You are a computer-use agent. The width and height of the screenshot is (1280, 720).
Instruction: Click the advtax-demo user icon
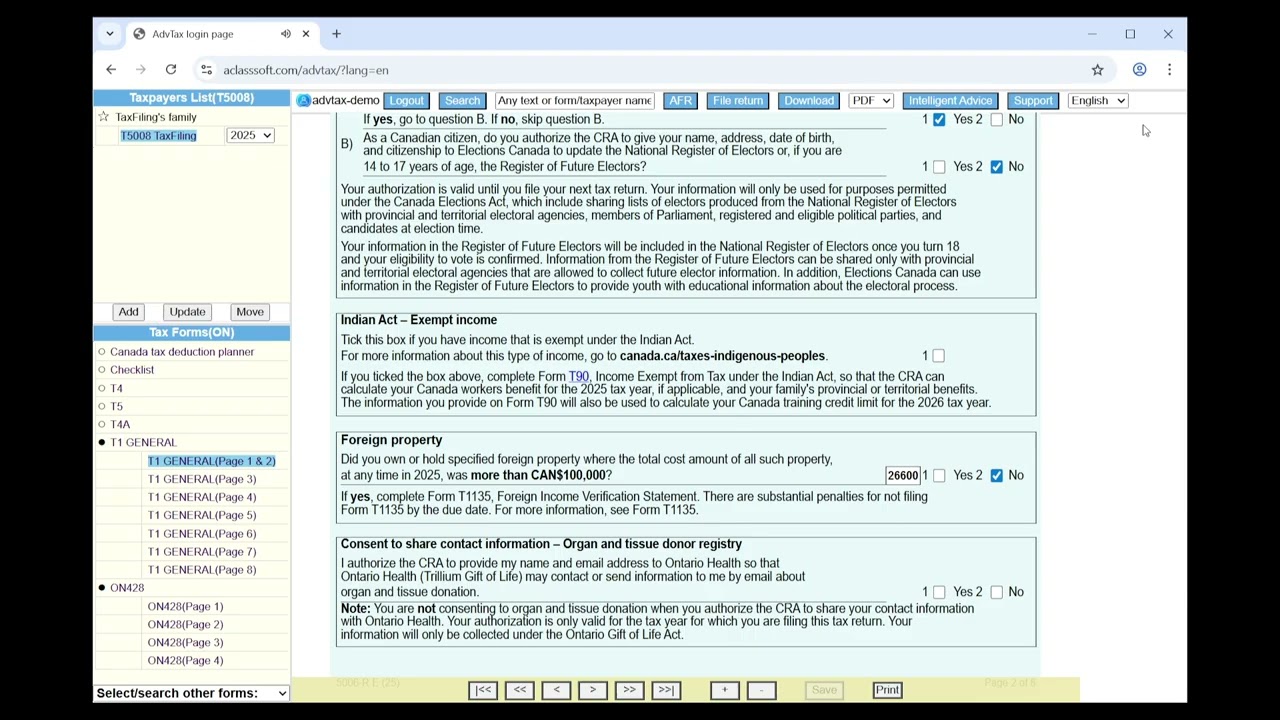[303, 100]
